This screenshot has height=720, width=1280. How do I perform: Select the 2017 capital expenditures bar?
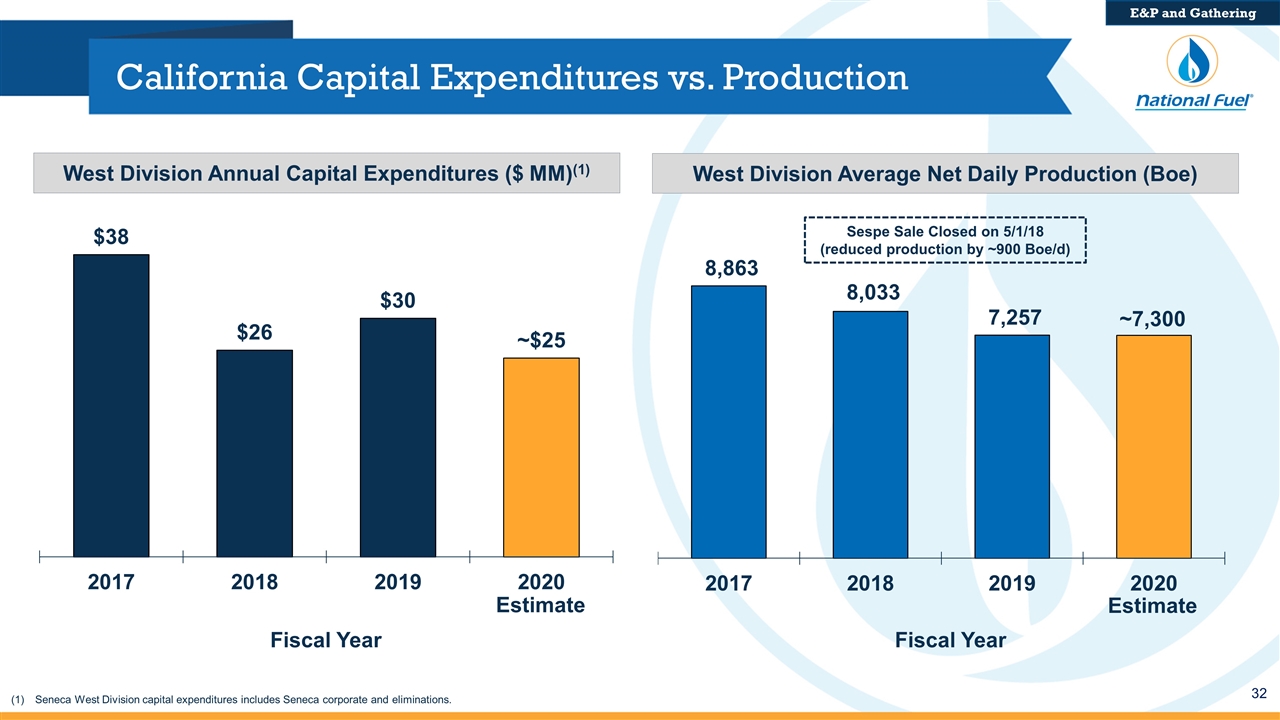coord(111,405)
